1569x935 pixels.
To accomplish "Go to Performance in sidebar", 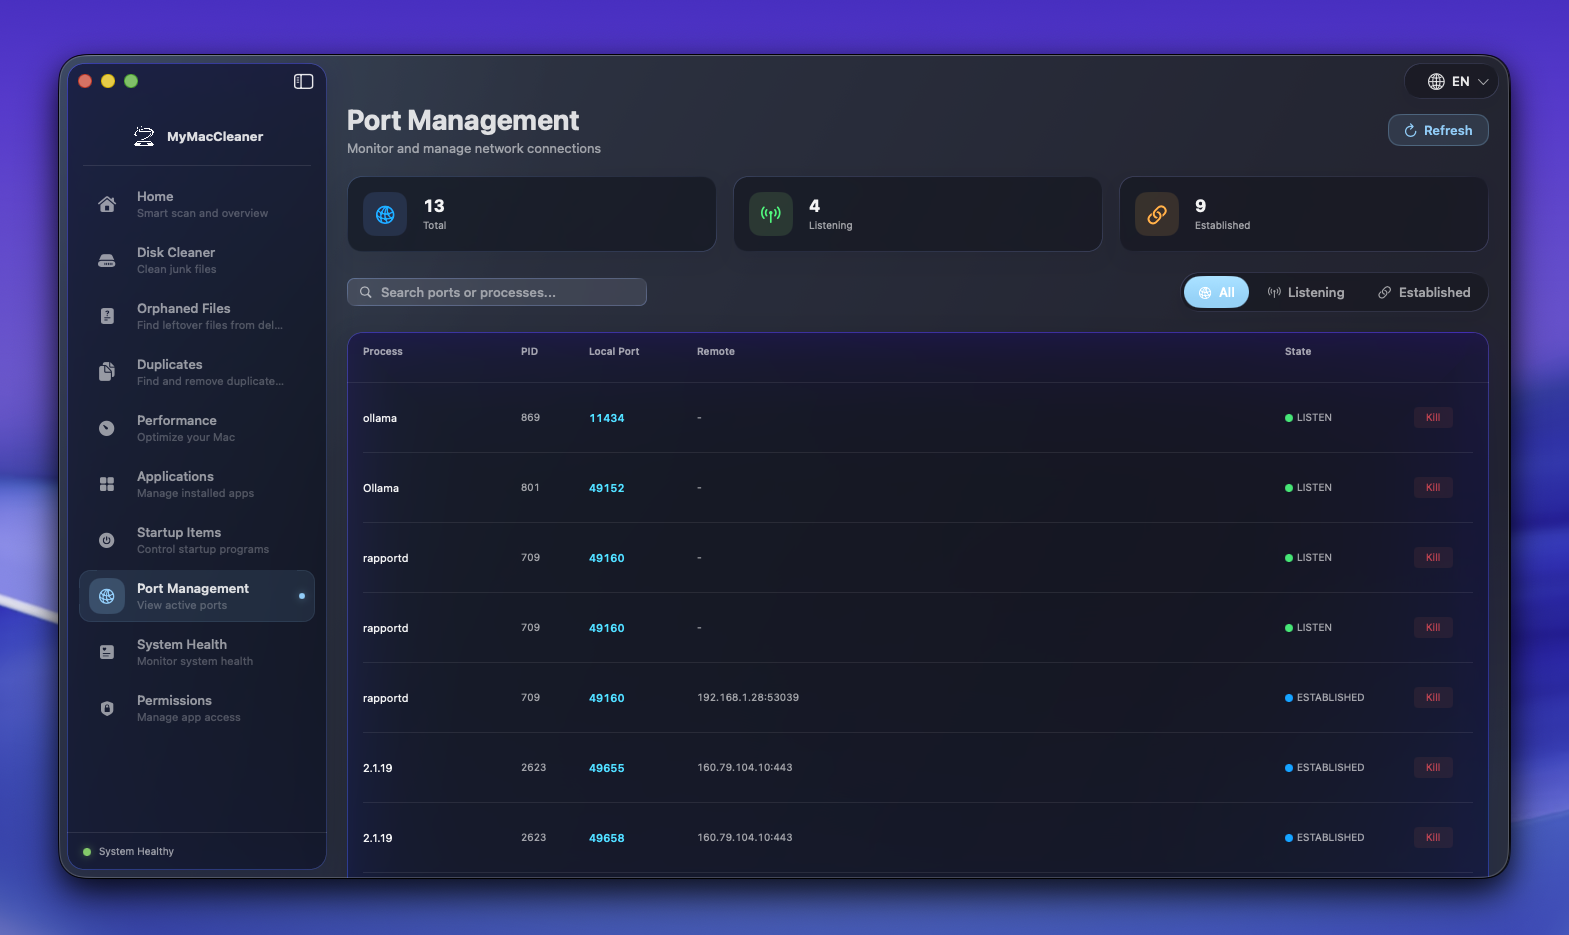I will point(197,428).
